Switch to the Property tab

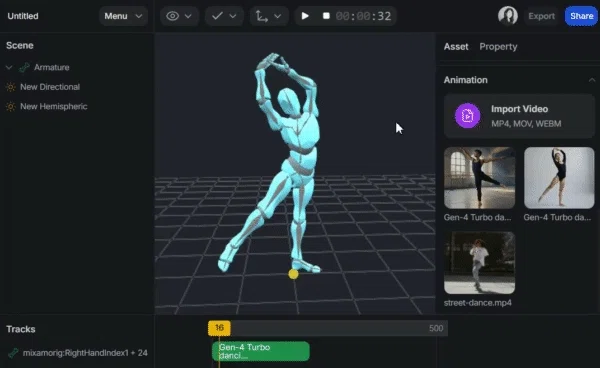pyautogui.click(x=498, y=47)
